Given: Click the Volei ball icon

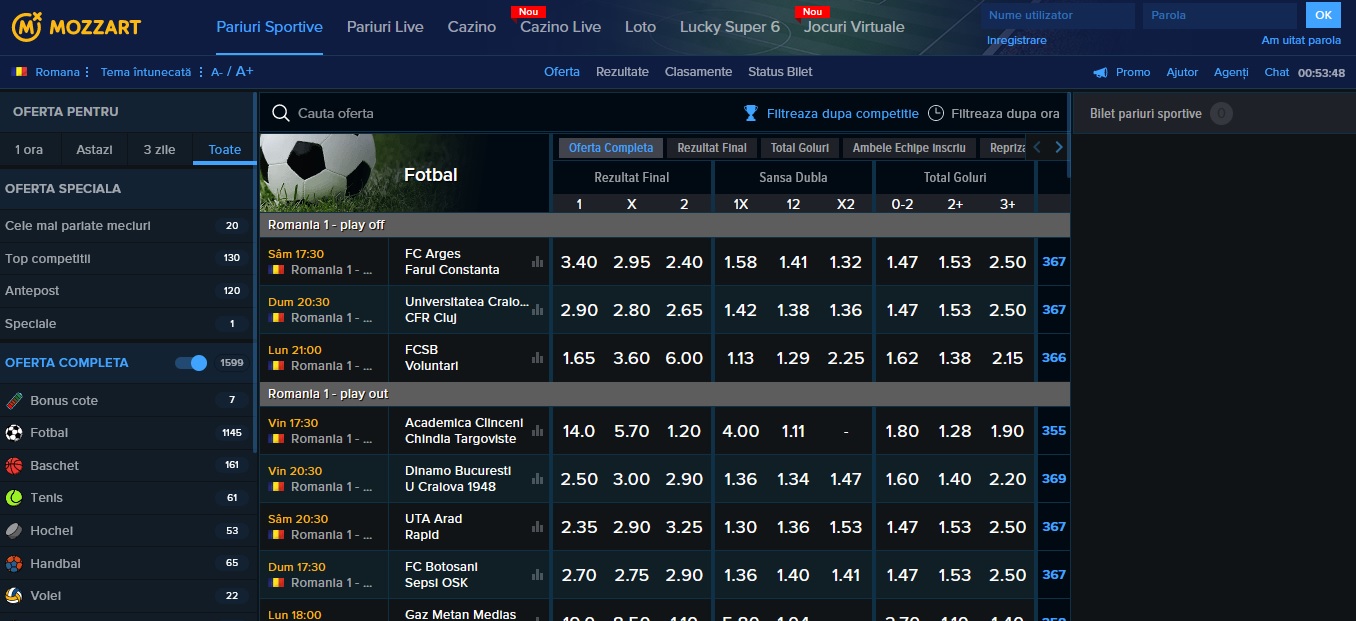Looking at the screenshot, I should point(14,595).
